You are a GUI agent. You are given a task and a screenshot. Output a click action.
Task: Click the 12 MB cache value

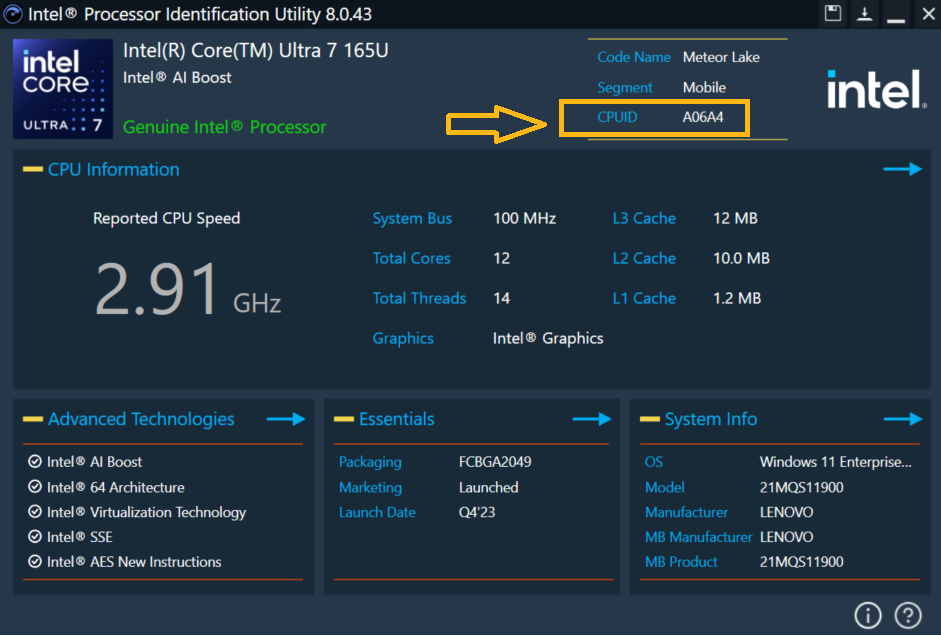(735, 218)
